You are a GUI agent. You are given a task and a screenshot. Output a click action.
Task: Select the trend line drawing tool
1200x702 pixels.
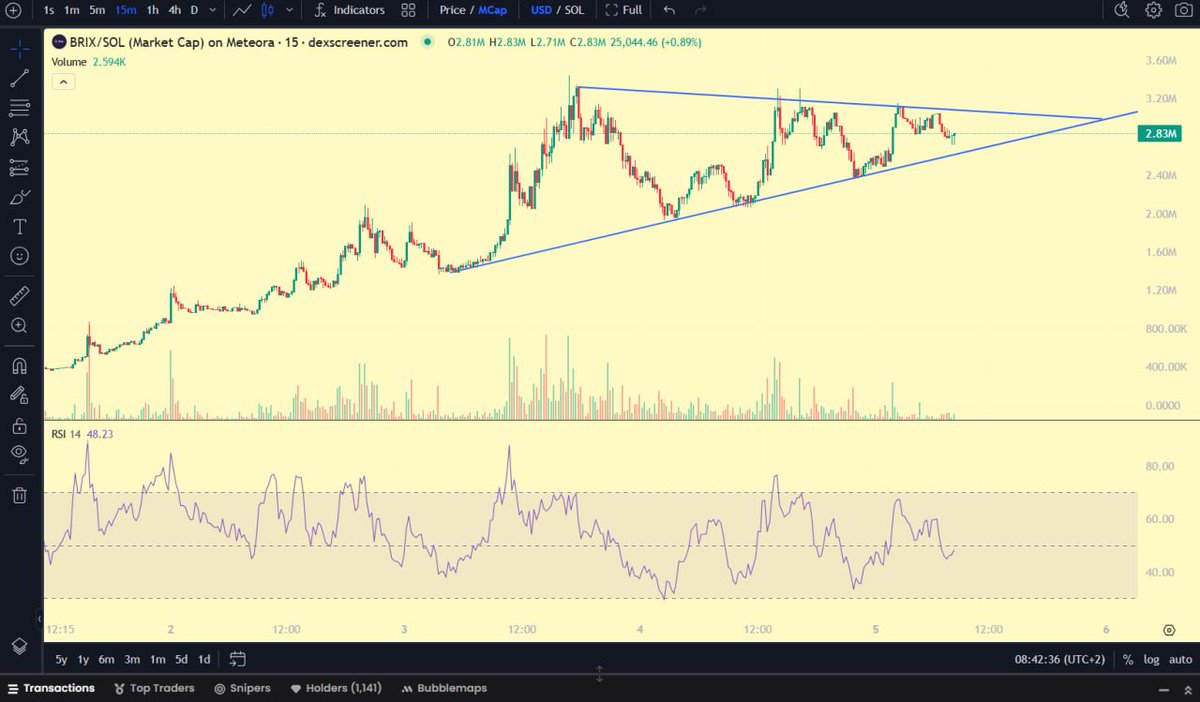point(19,78)
